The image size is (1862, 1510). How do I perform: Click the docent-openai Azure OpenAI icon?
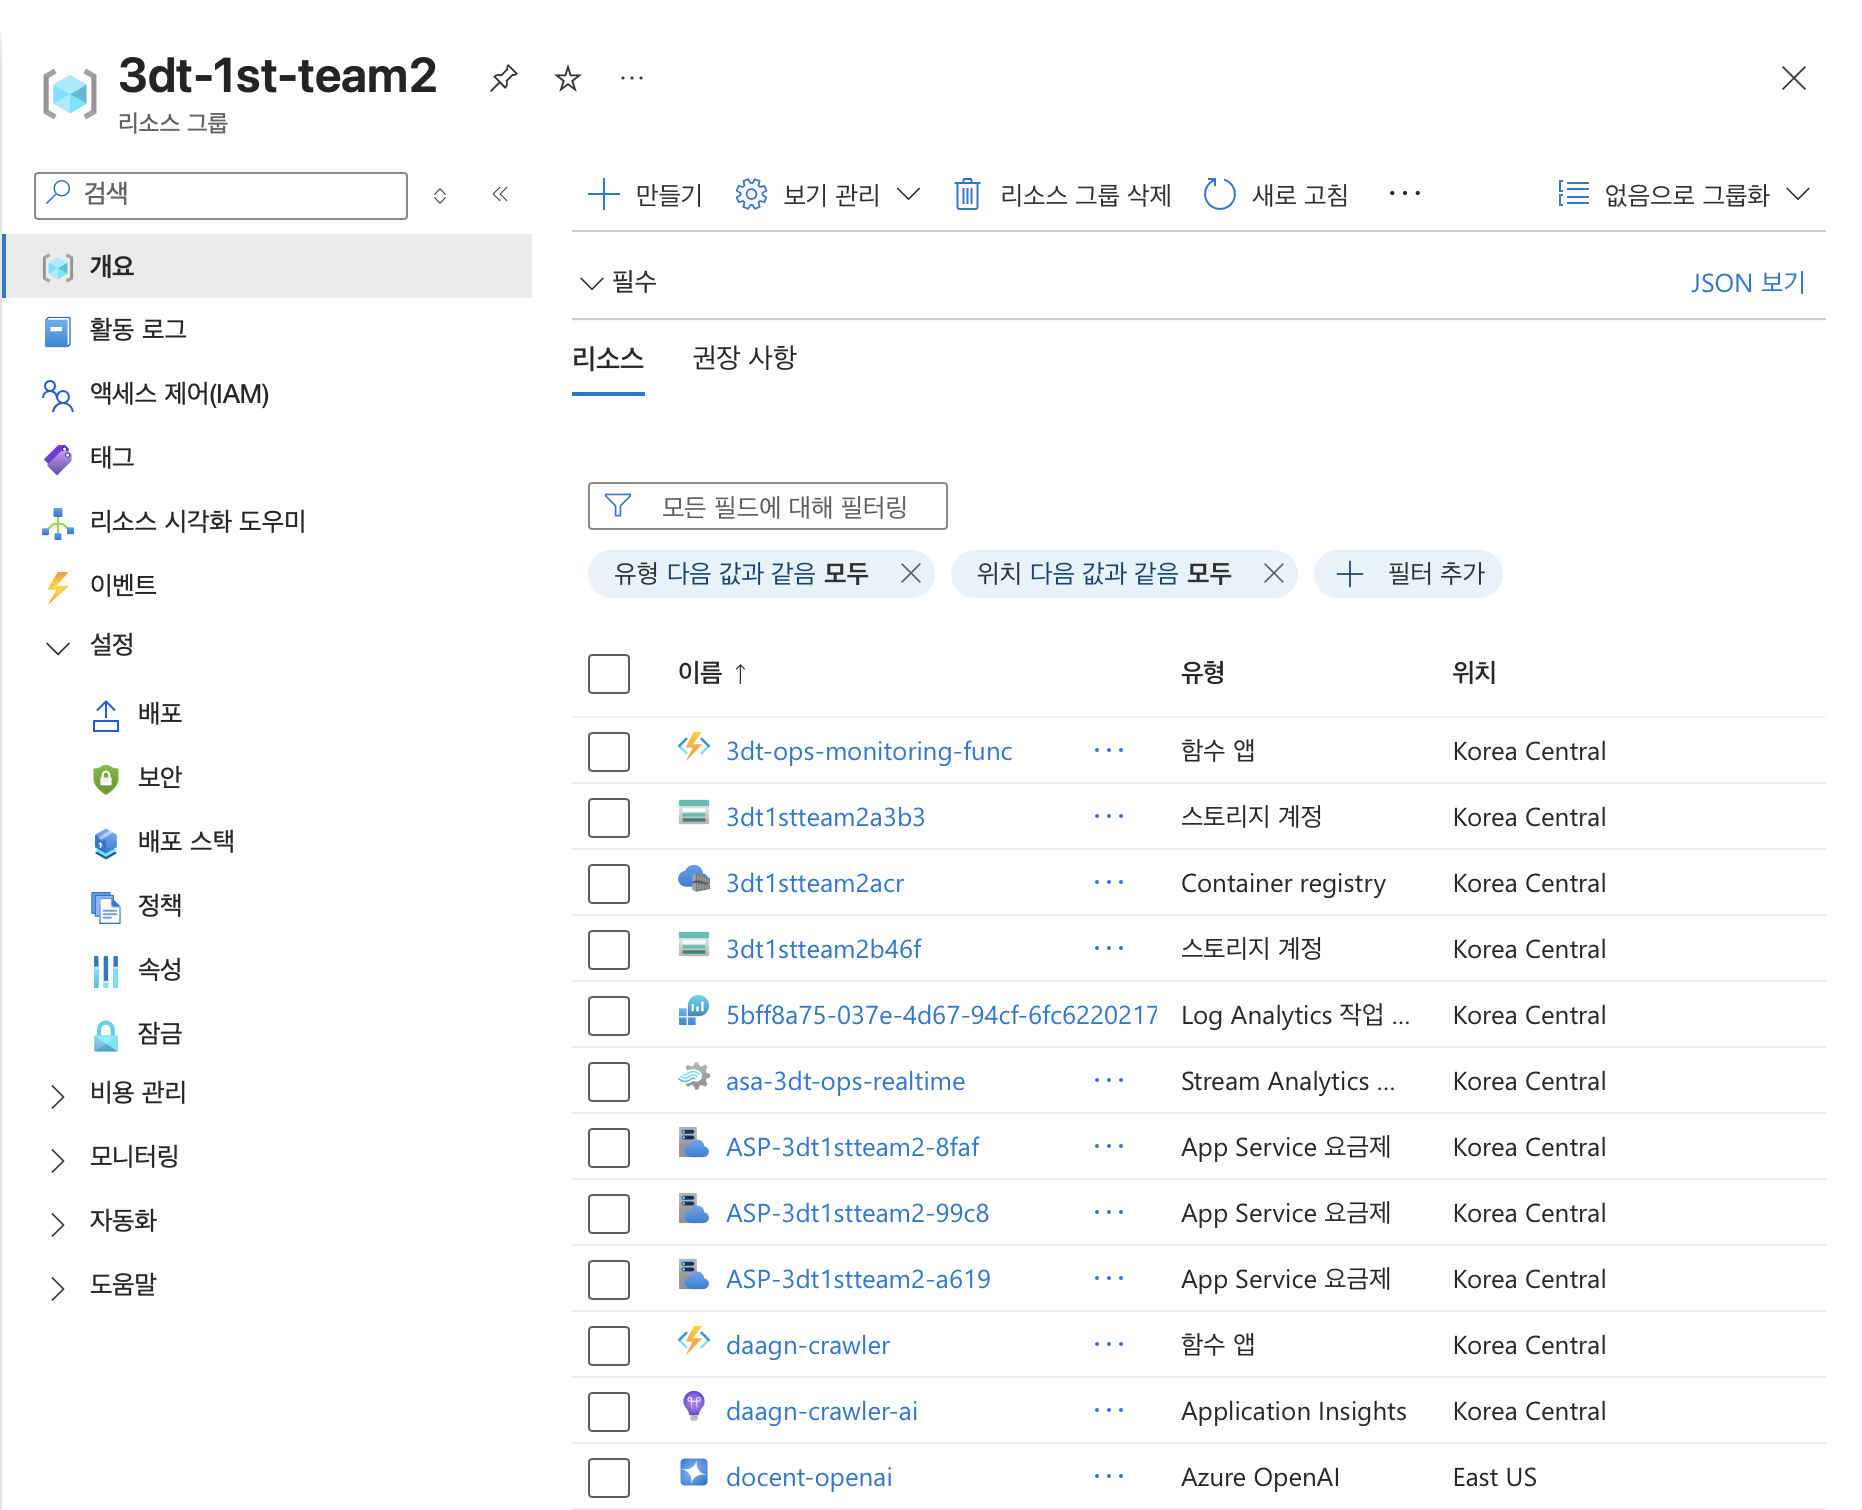click(694, 1473)
